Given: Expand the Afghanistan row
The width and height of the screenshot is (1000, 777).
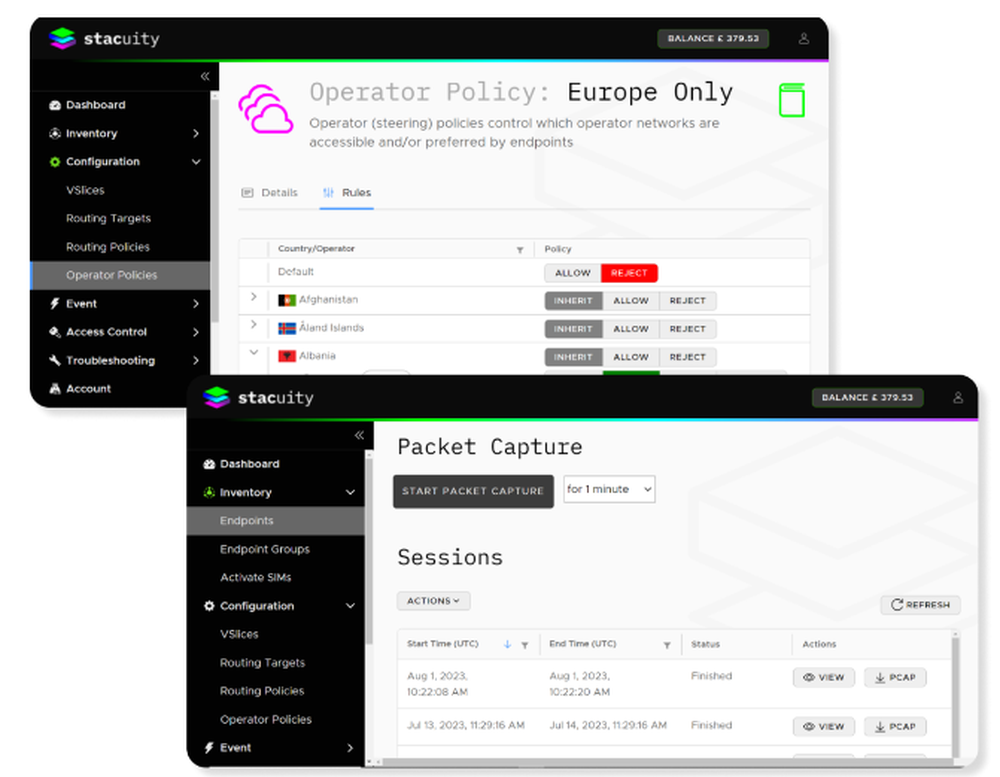Looking at the screenshot, I should tap(253, 297).
